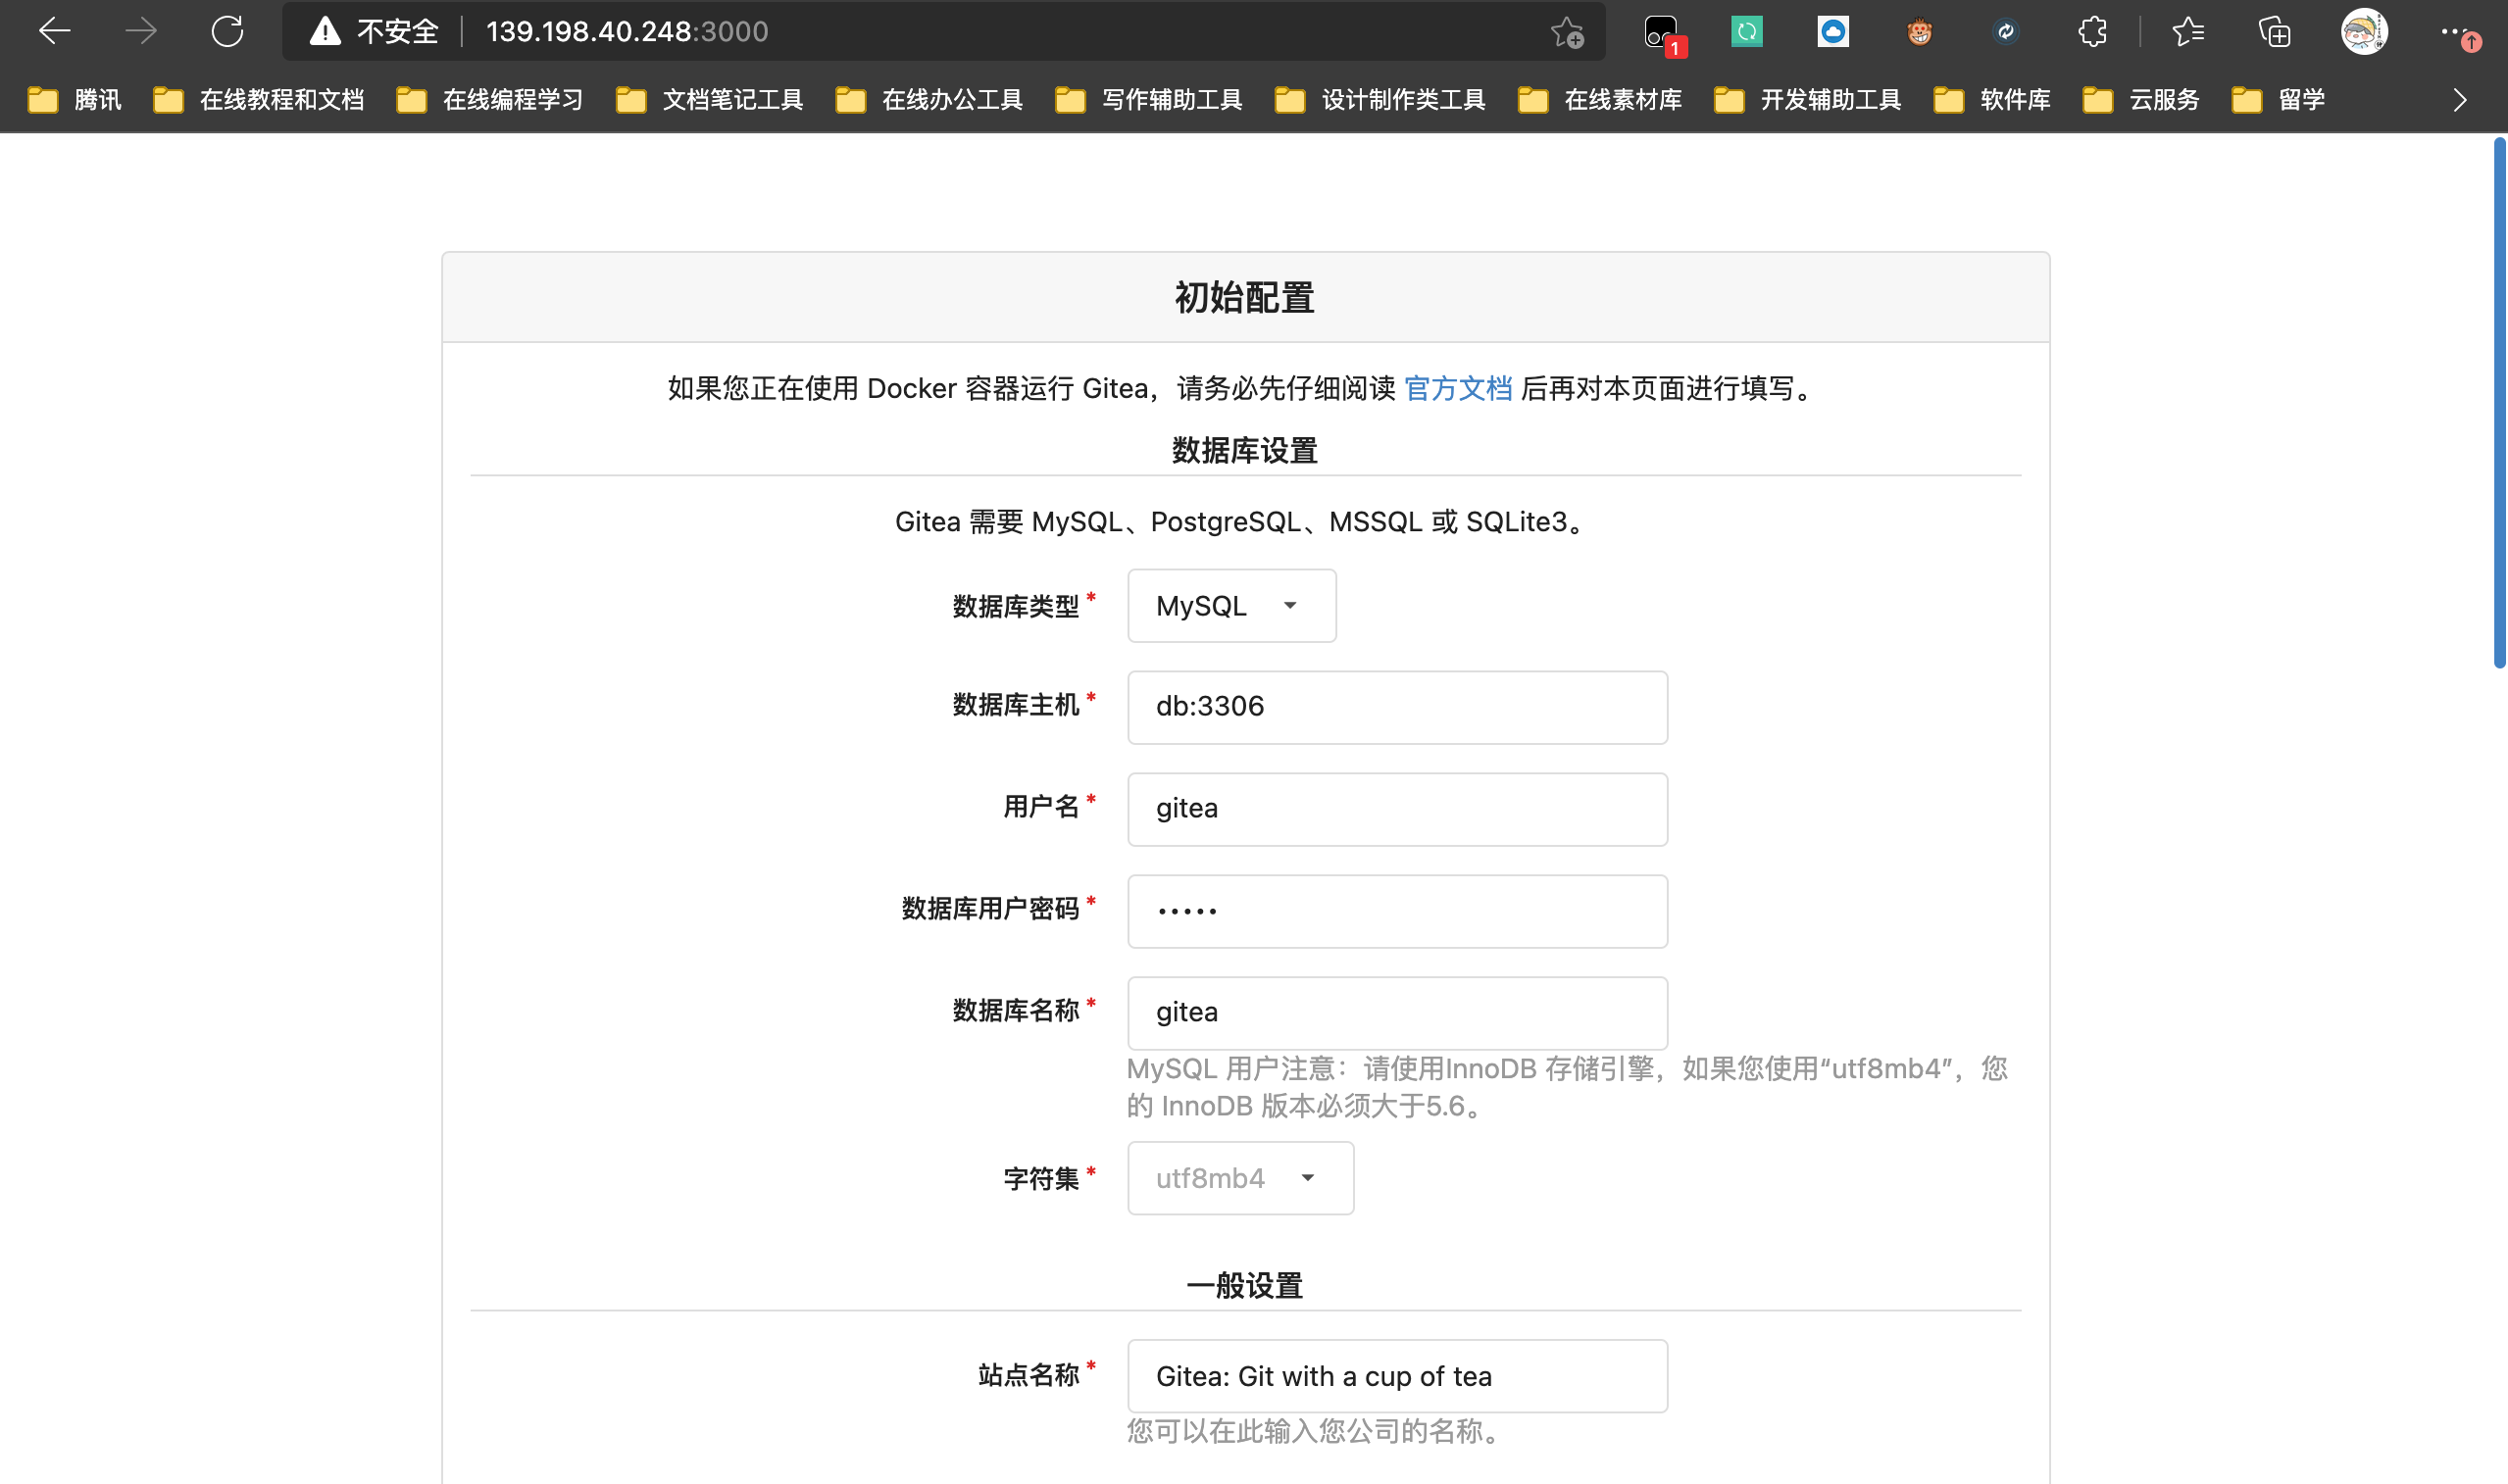Click the page vertical scrollbar thumb
This screenshot has height=1484, width=2508.
coord(2499,403)
